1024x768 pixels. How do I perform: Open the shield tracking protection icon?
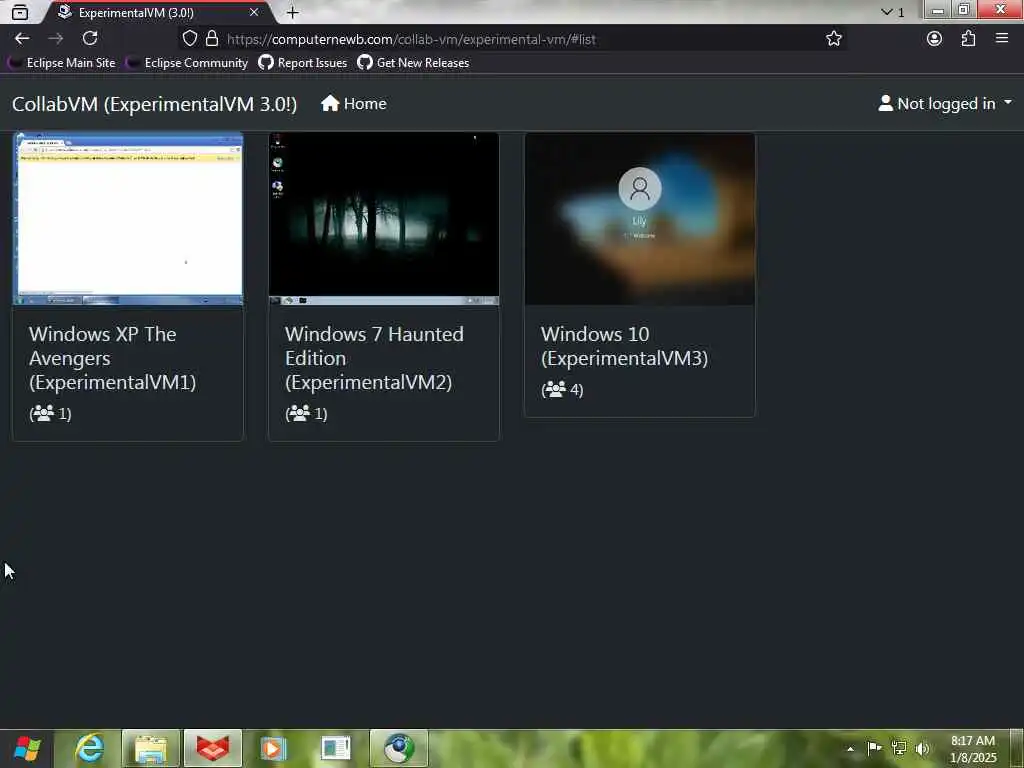pos(189,39)
